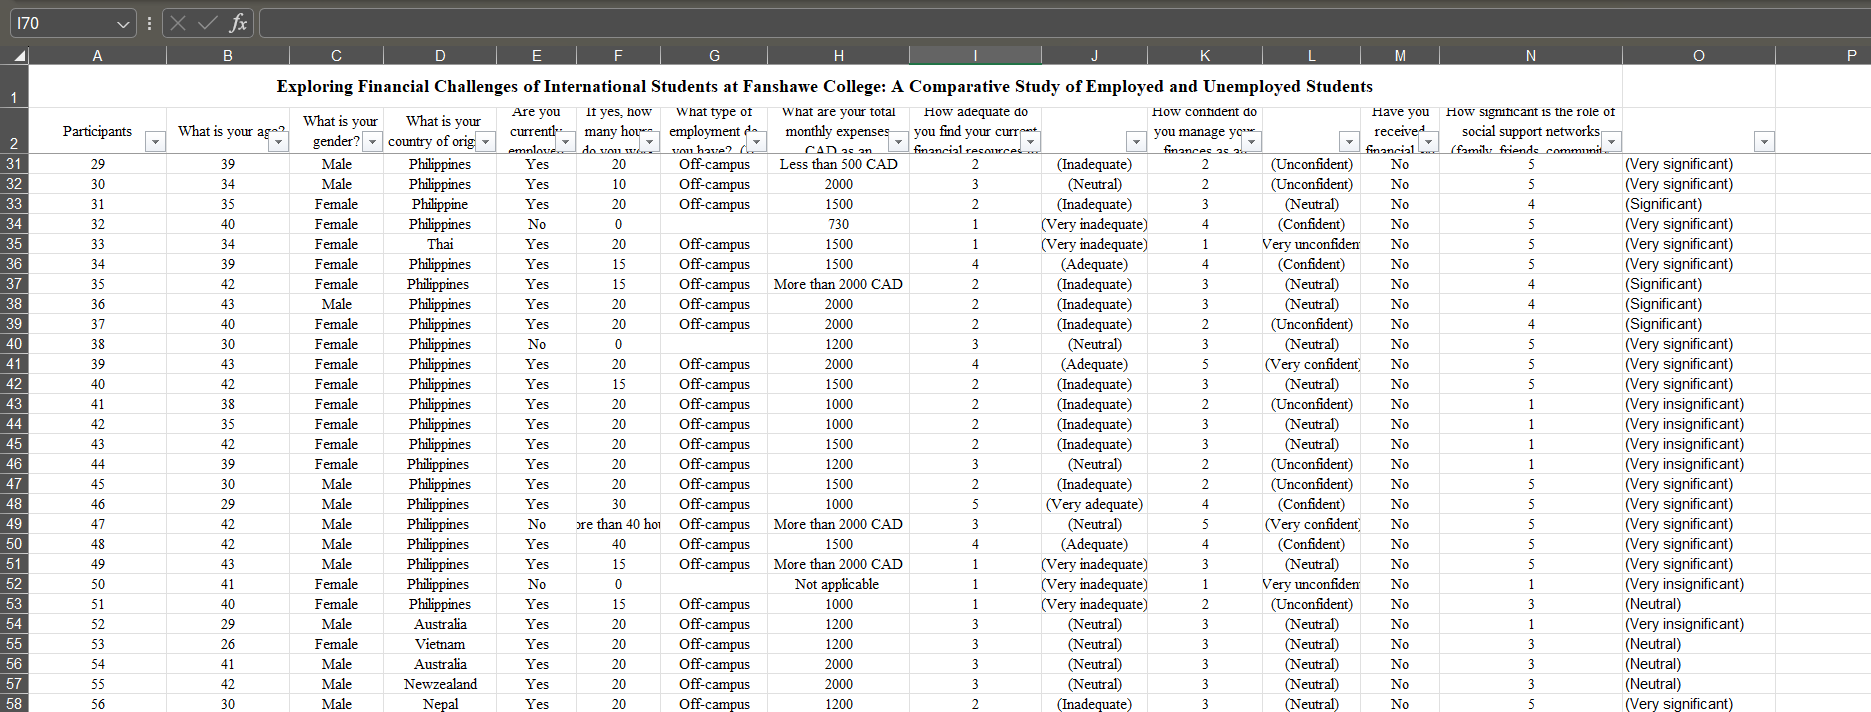Select the highlighted column I header
The width and height of the screenshot is (1871, 712).
tap(975, 56)
